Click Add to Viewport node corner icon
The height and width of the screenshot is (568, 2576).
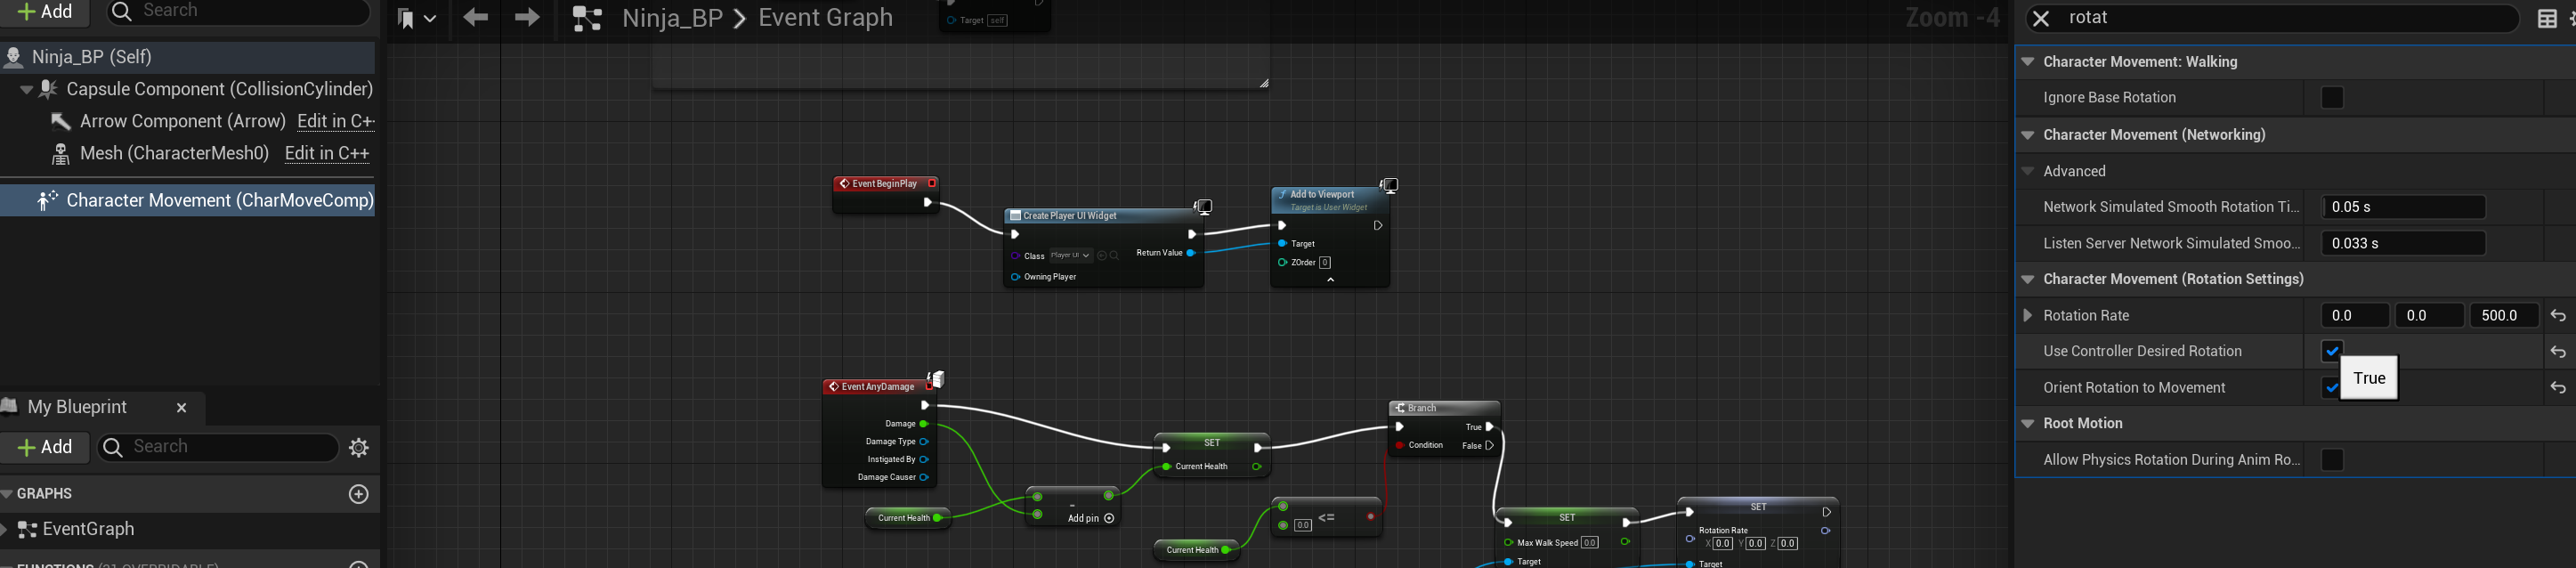[1389, 185]
